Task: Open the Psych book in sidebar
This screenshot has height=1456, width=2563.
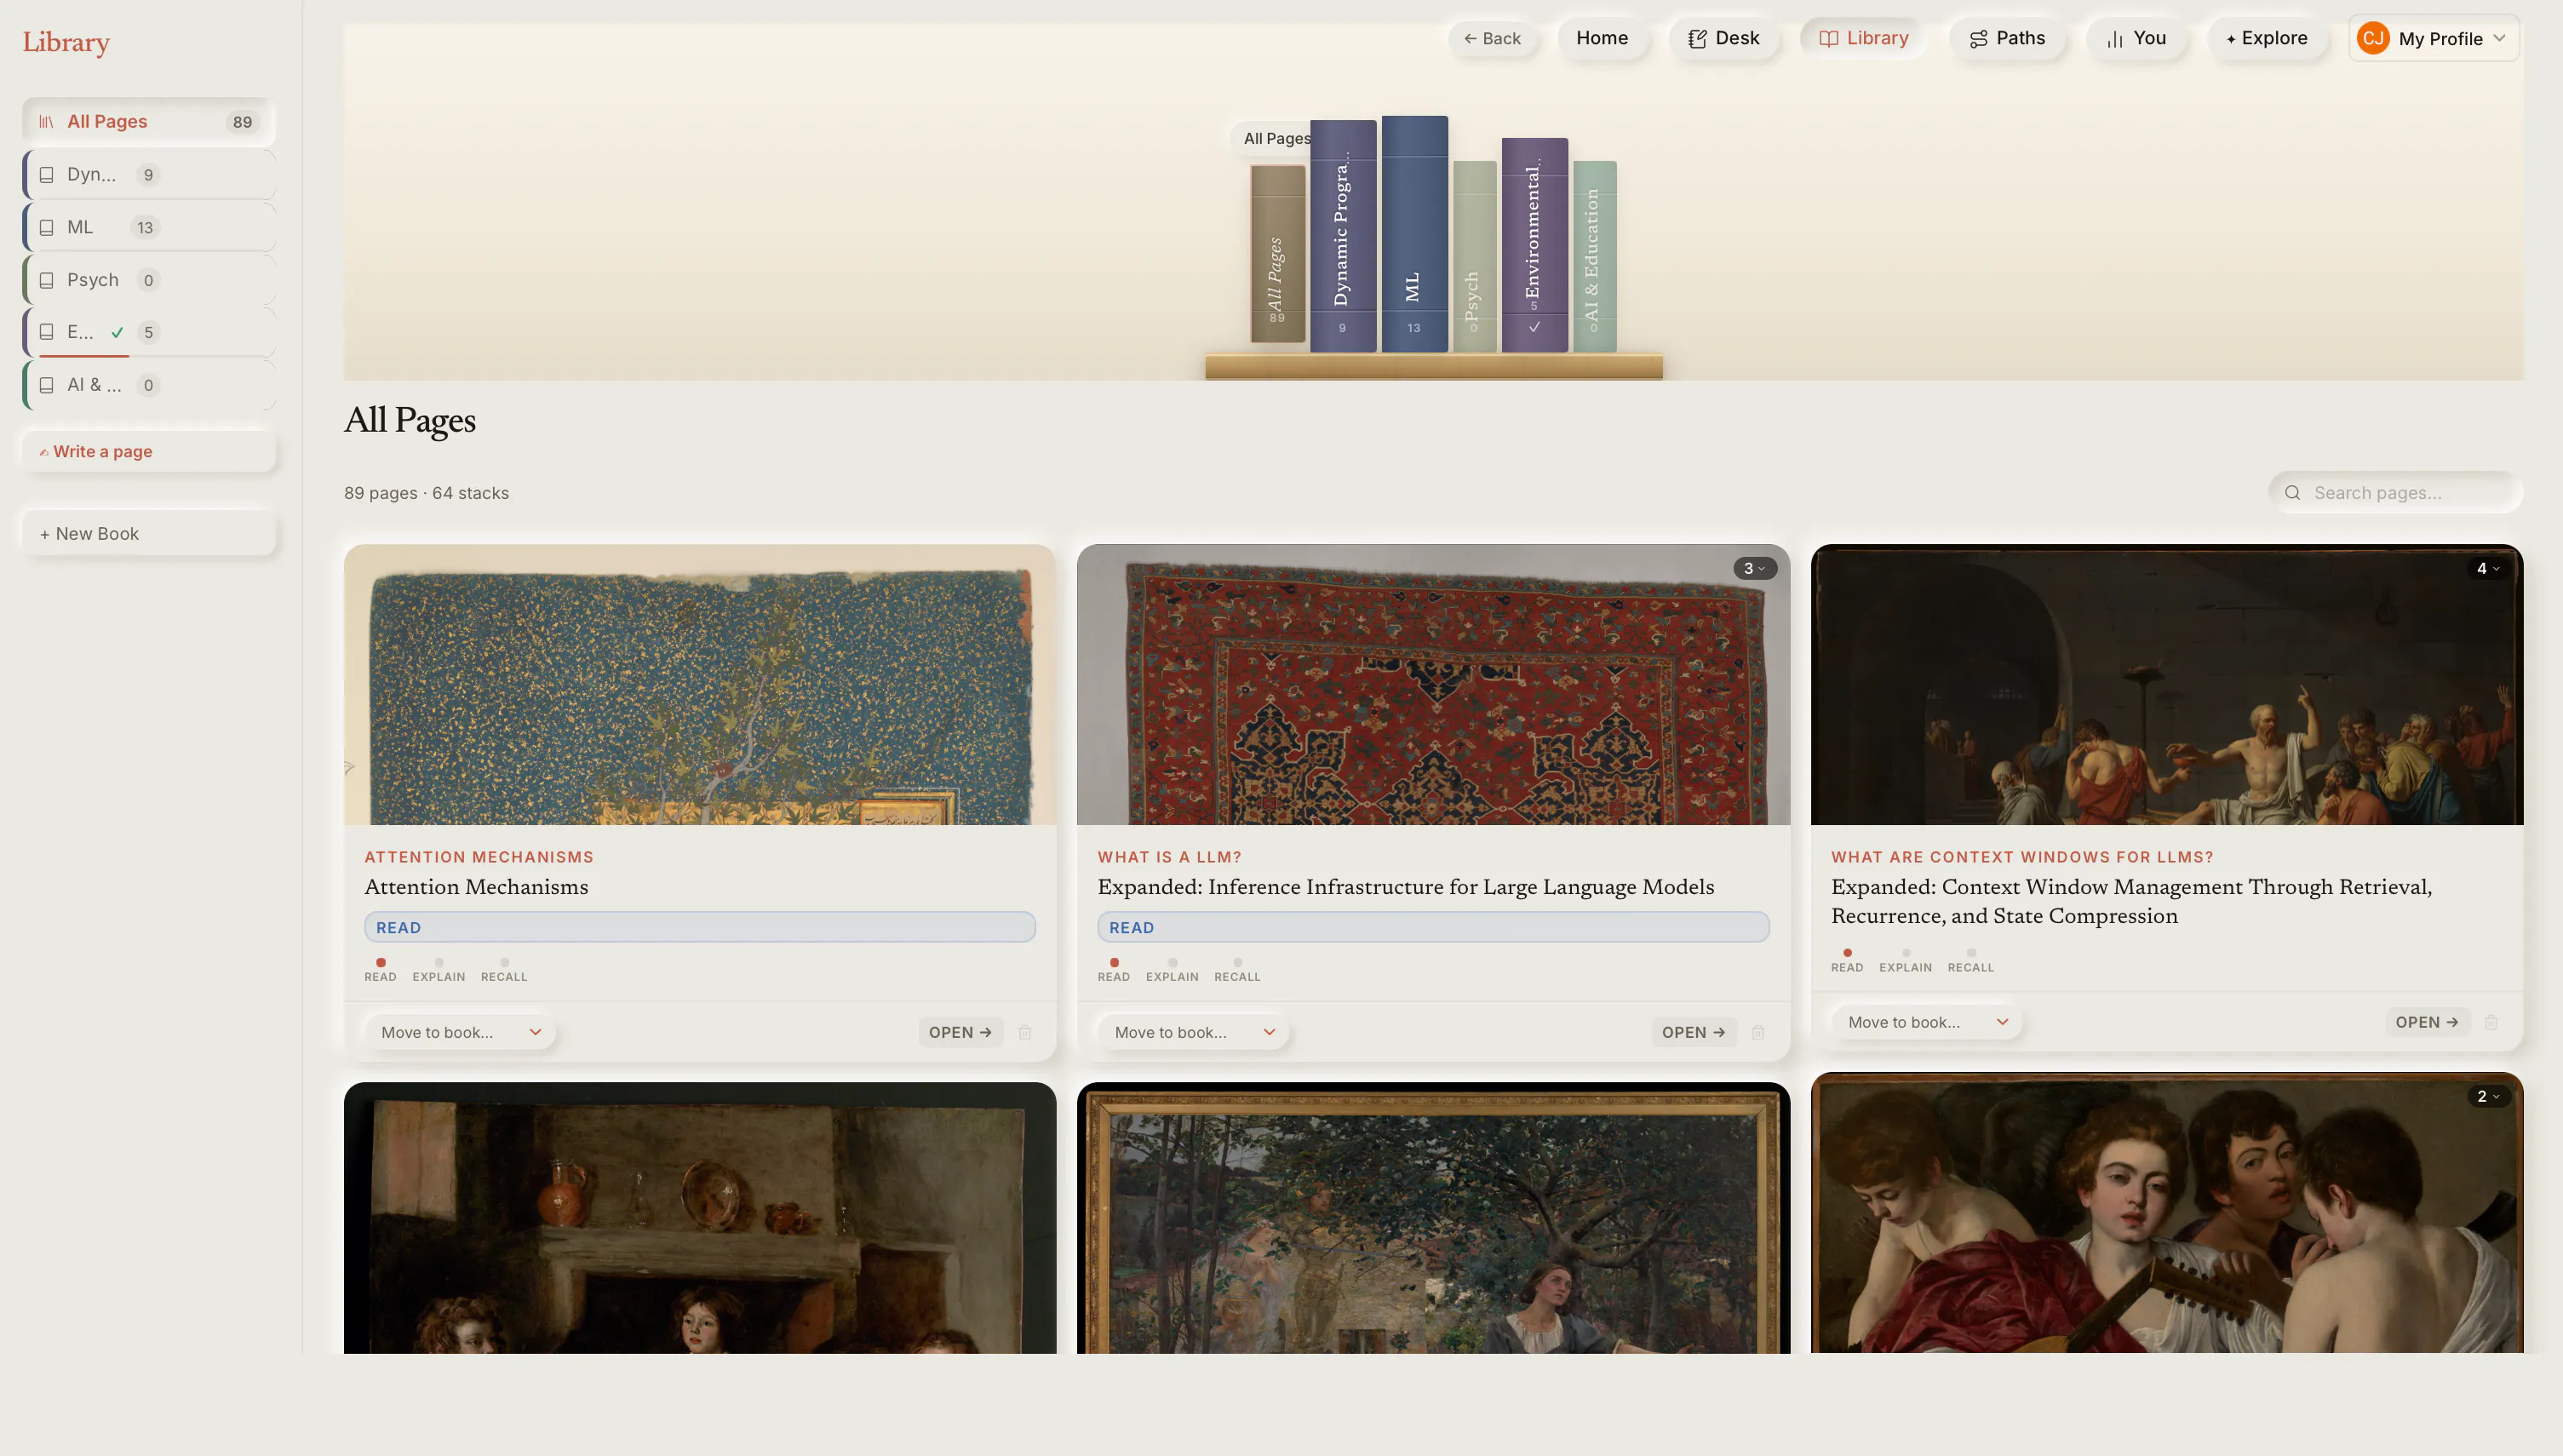Action: (149, 280)
